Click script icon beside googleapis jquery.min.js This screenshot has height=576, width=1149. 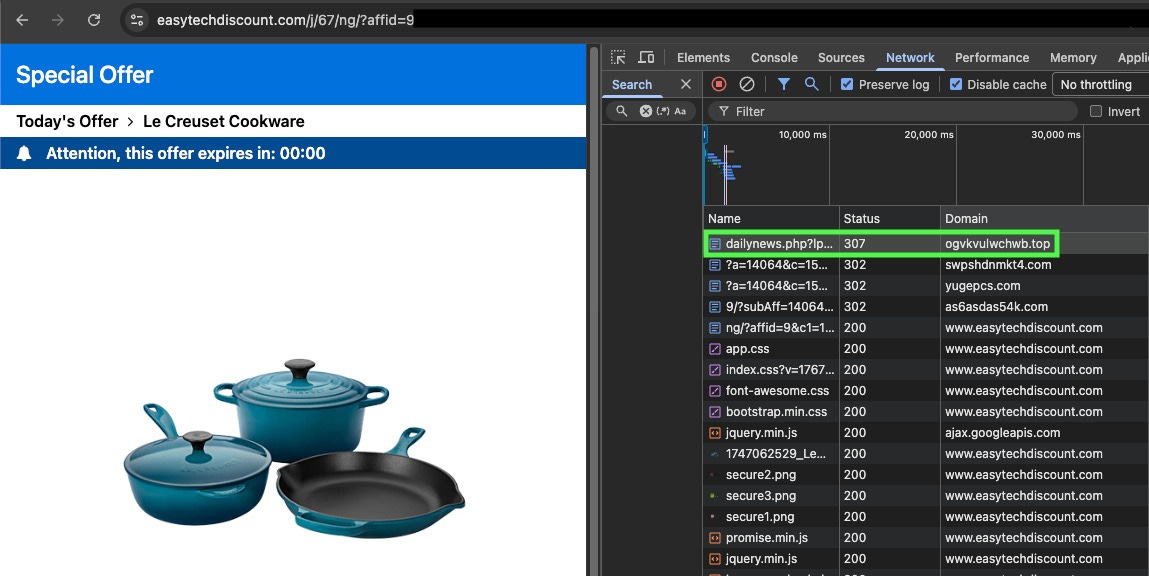pos(714,433)
